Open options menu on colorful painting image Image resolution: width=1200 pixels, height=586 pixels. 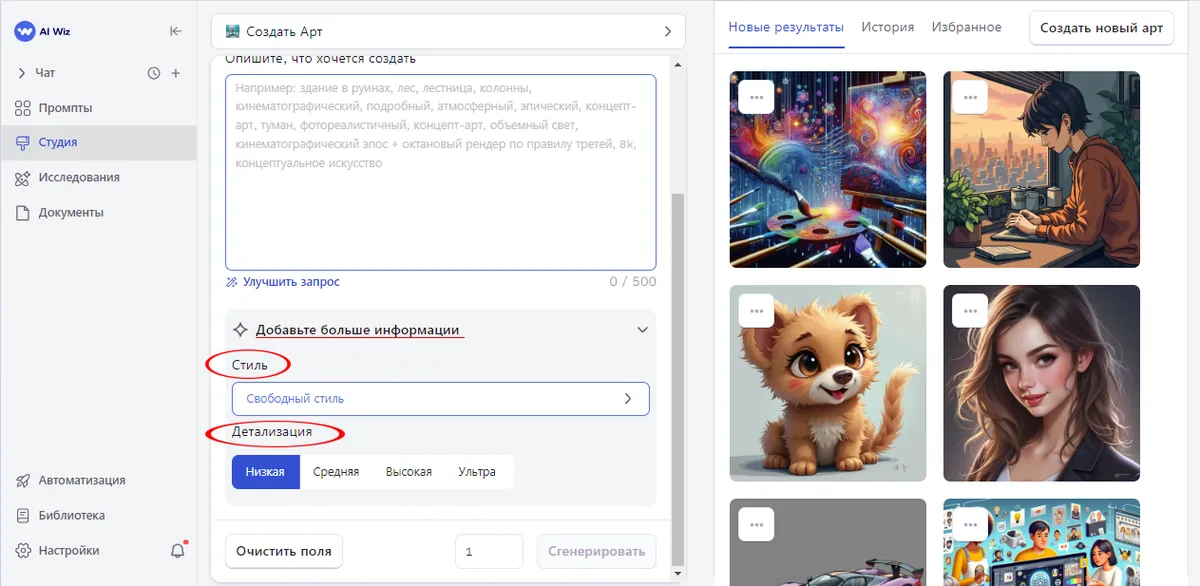[x=757, y=97]
